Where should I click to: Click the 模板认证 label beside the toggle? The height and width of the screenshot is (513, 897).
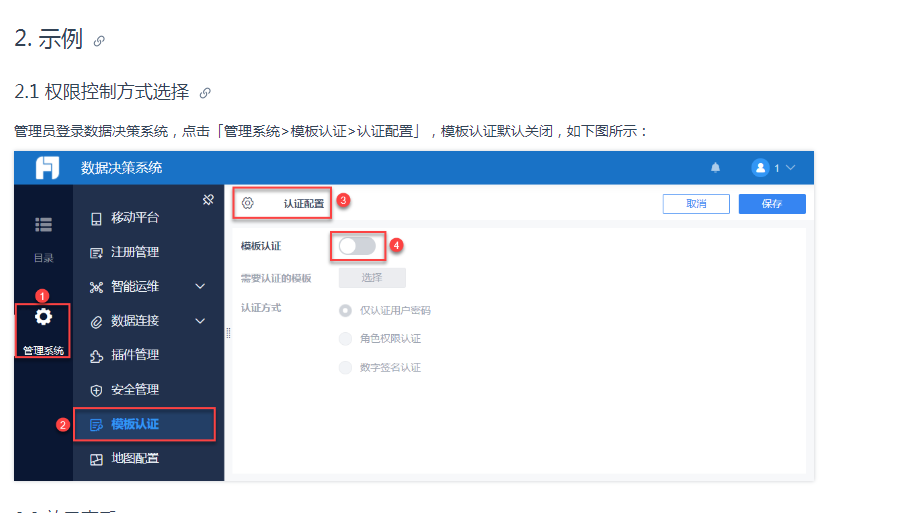(261, 246)
